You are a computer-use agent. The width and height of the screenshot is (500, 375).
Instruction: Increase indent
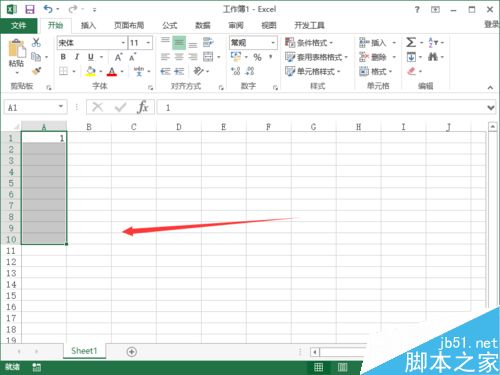click(x=179, y=71)
